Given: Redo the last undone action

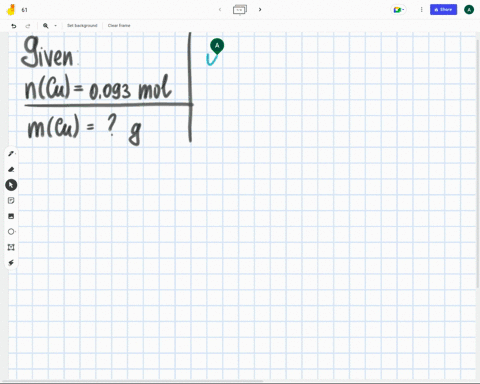Looking at the screenshot, I should click(28, 26).
